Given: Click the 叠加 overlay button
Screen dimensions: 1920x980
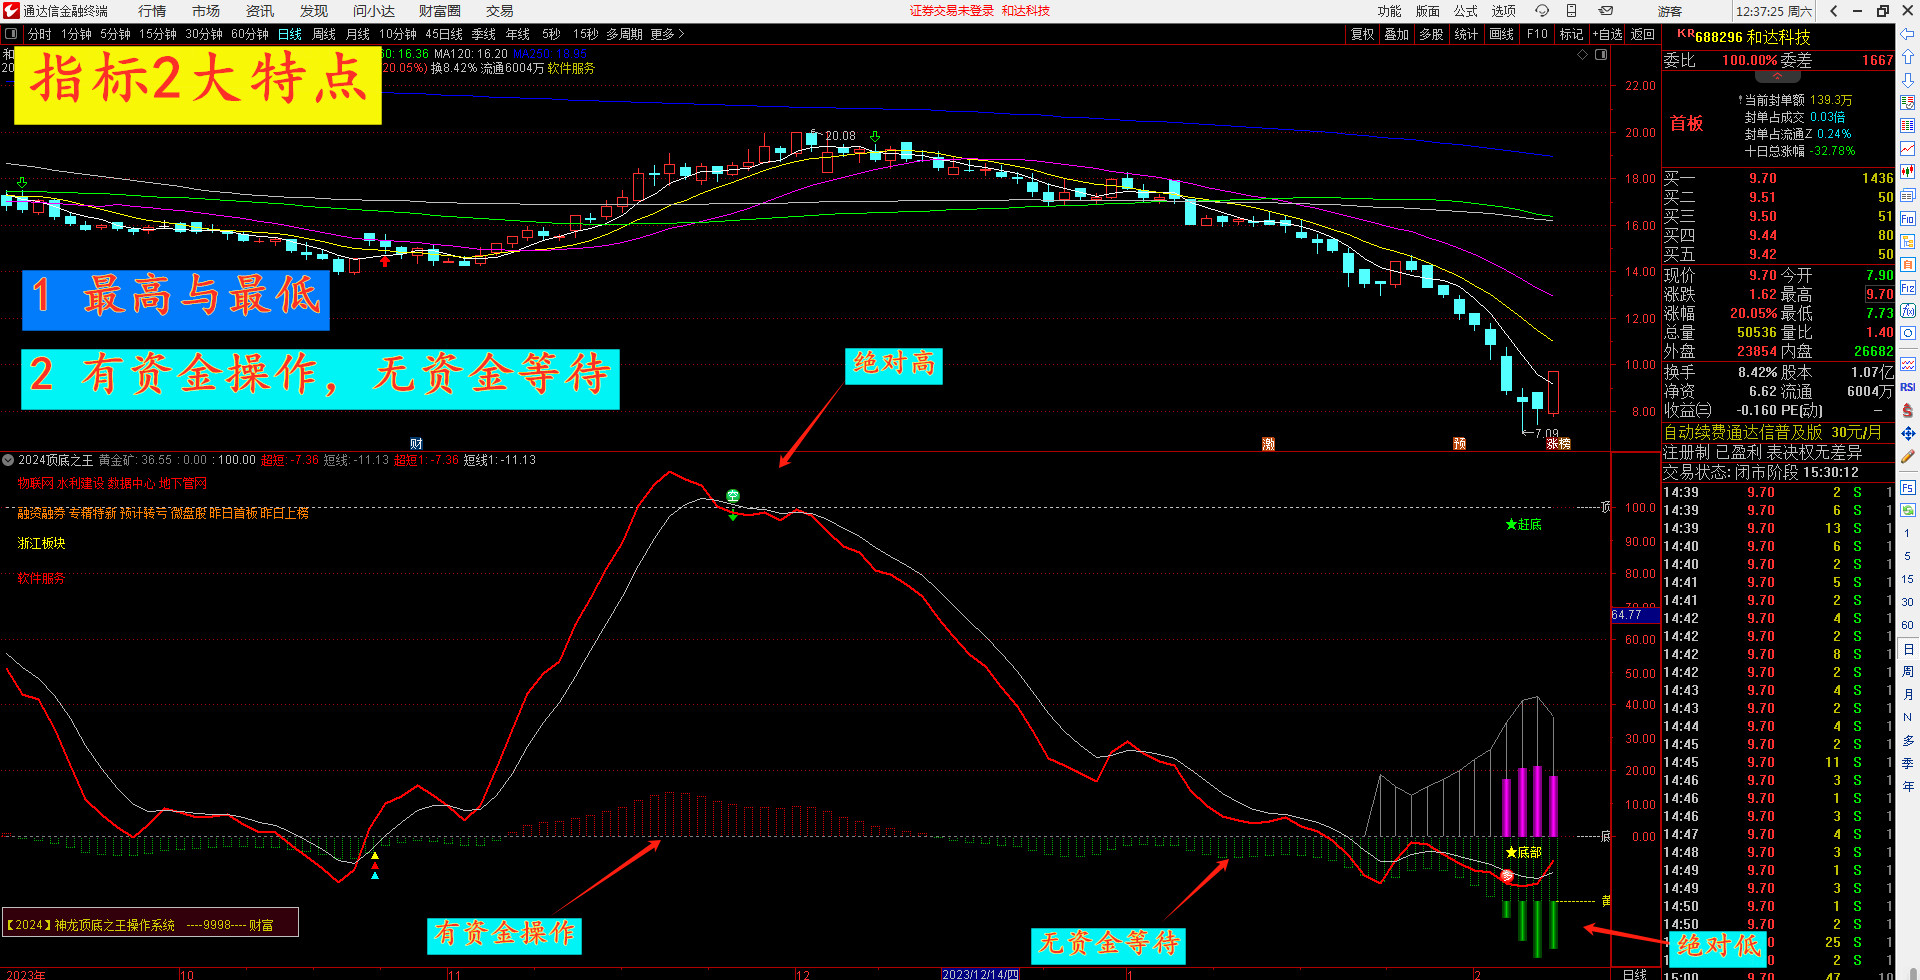Looking at the screenshot, I should [1397, 34].
